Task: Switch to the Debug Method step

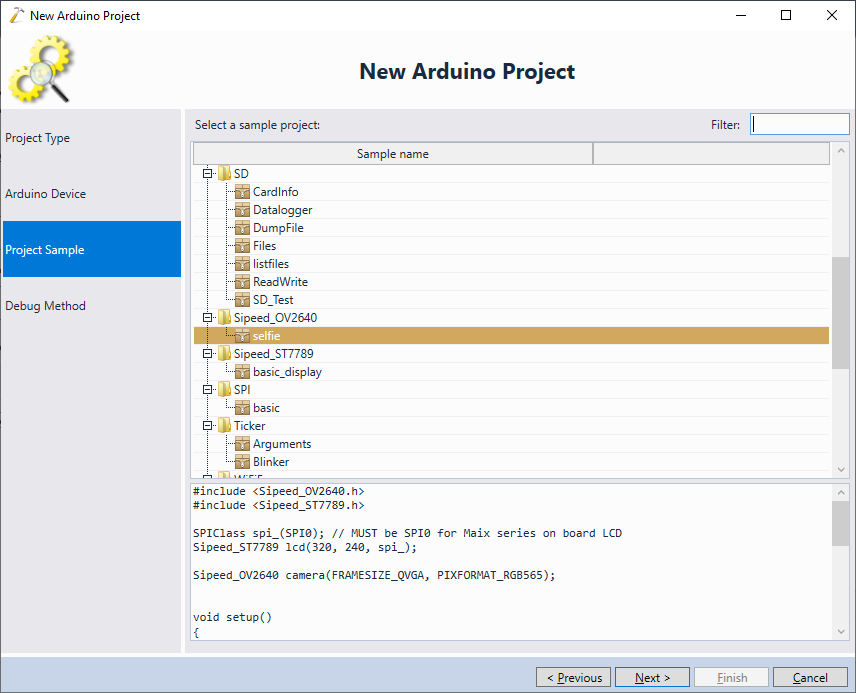Action: 92,306
